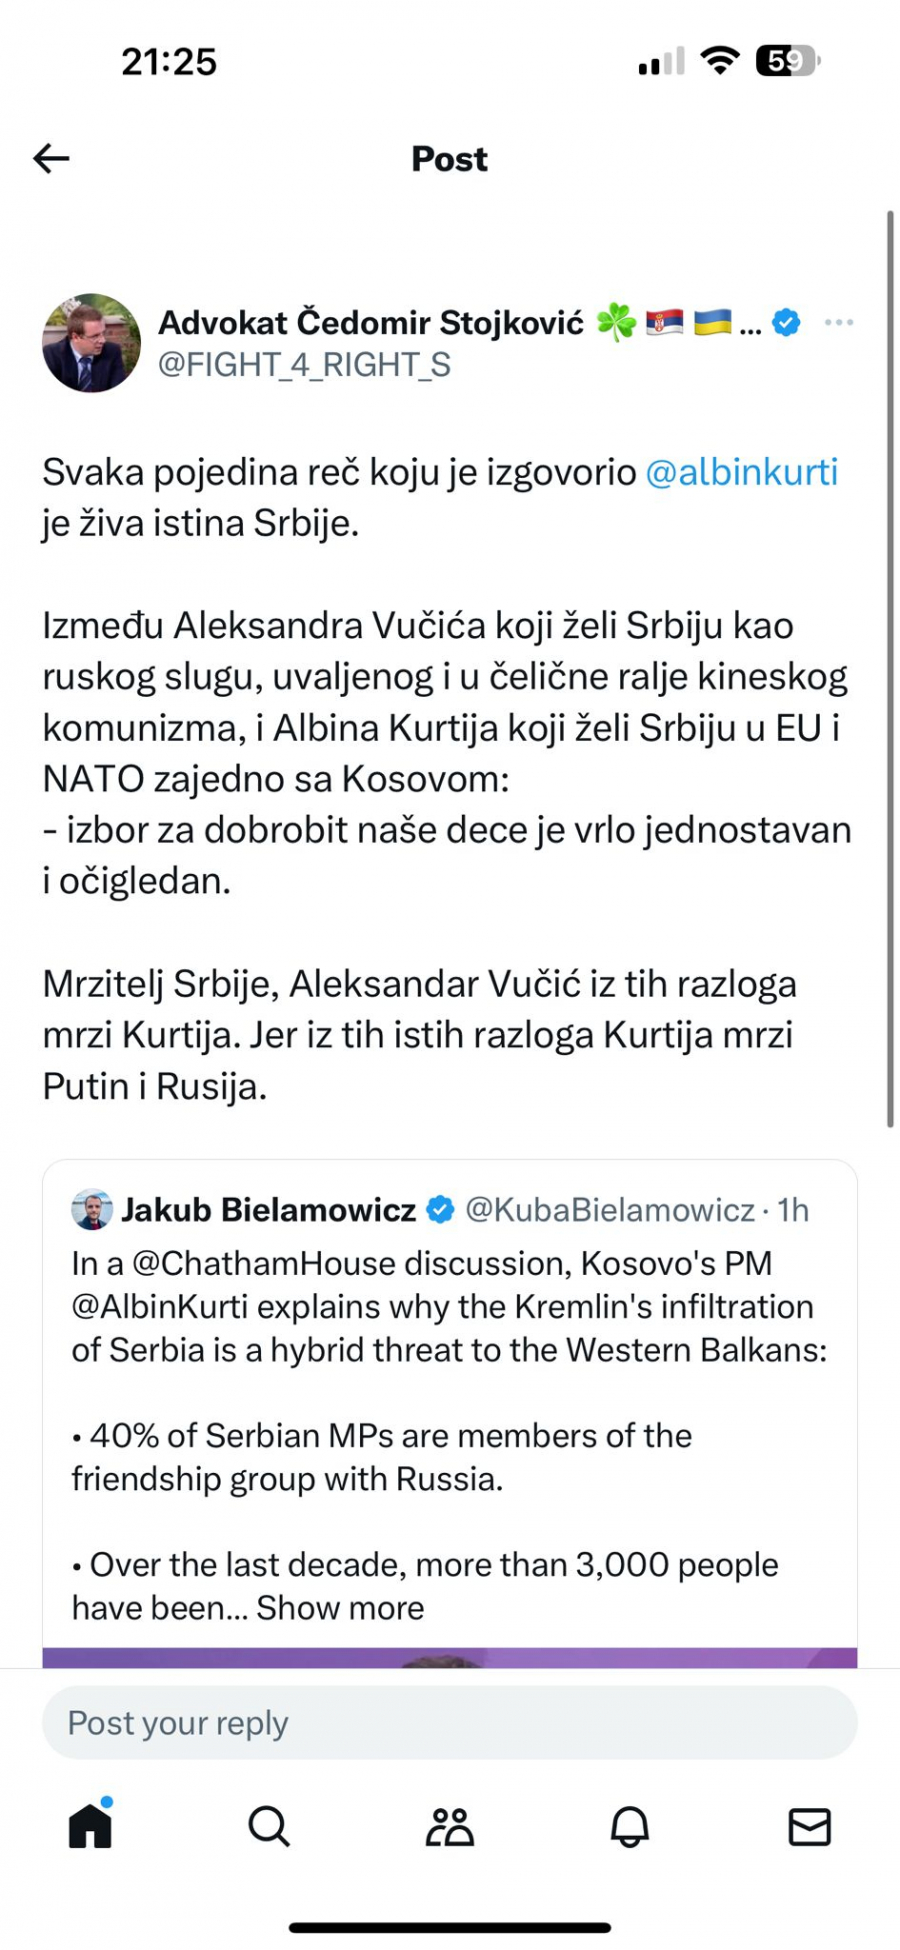
Task: Tap the Post your reply field
Action: point(448,1722)
